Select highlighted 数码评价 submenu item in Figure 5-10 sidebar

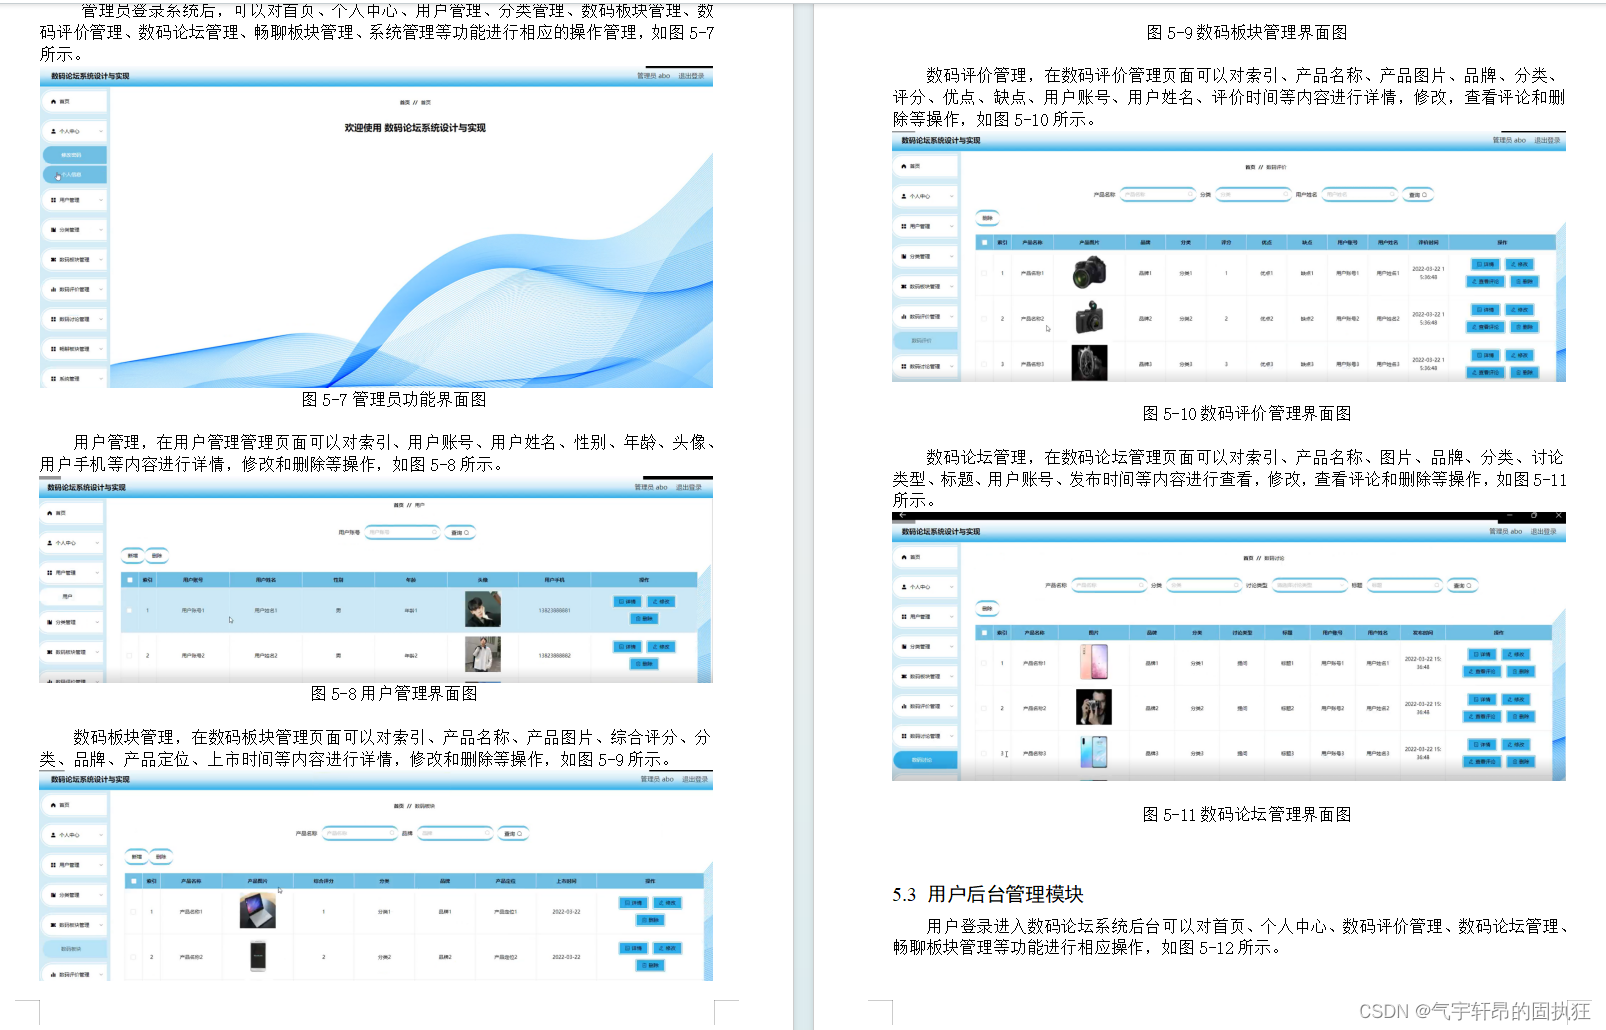924,341
